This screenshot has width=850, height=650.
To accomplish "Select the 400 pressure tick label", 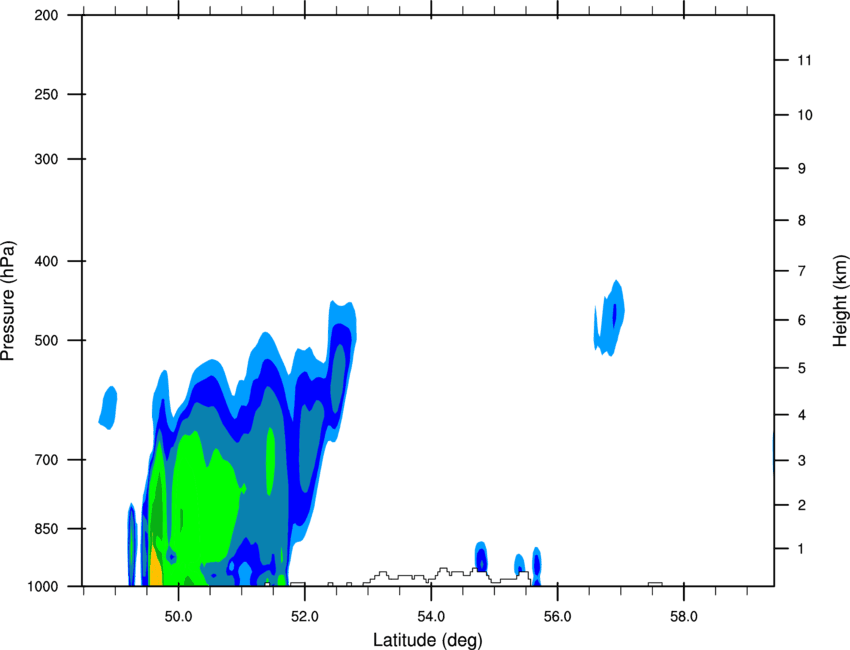I will tap(46, 261).
